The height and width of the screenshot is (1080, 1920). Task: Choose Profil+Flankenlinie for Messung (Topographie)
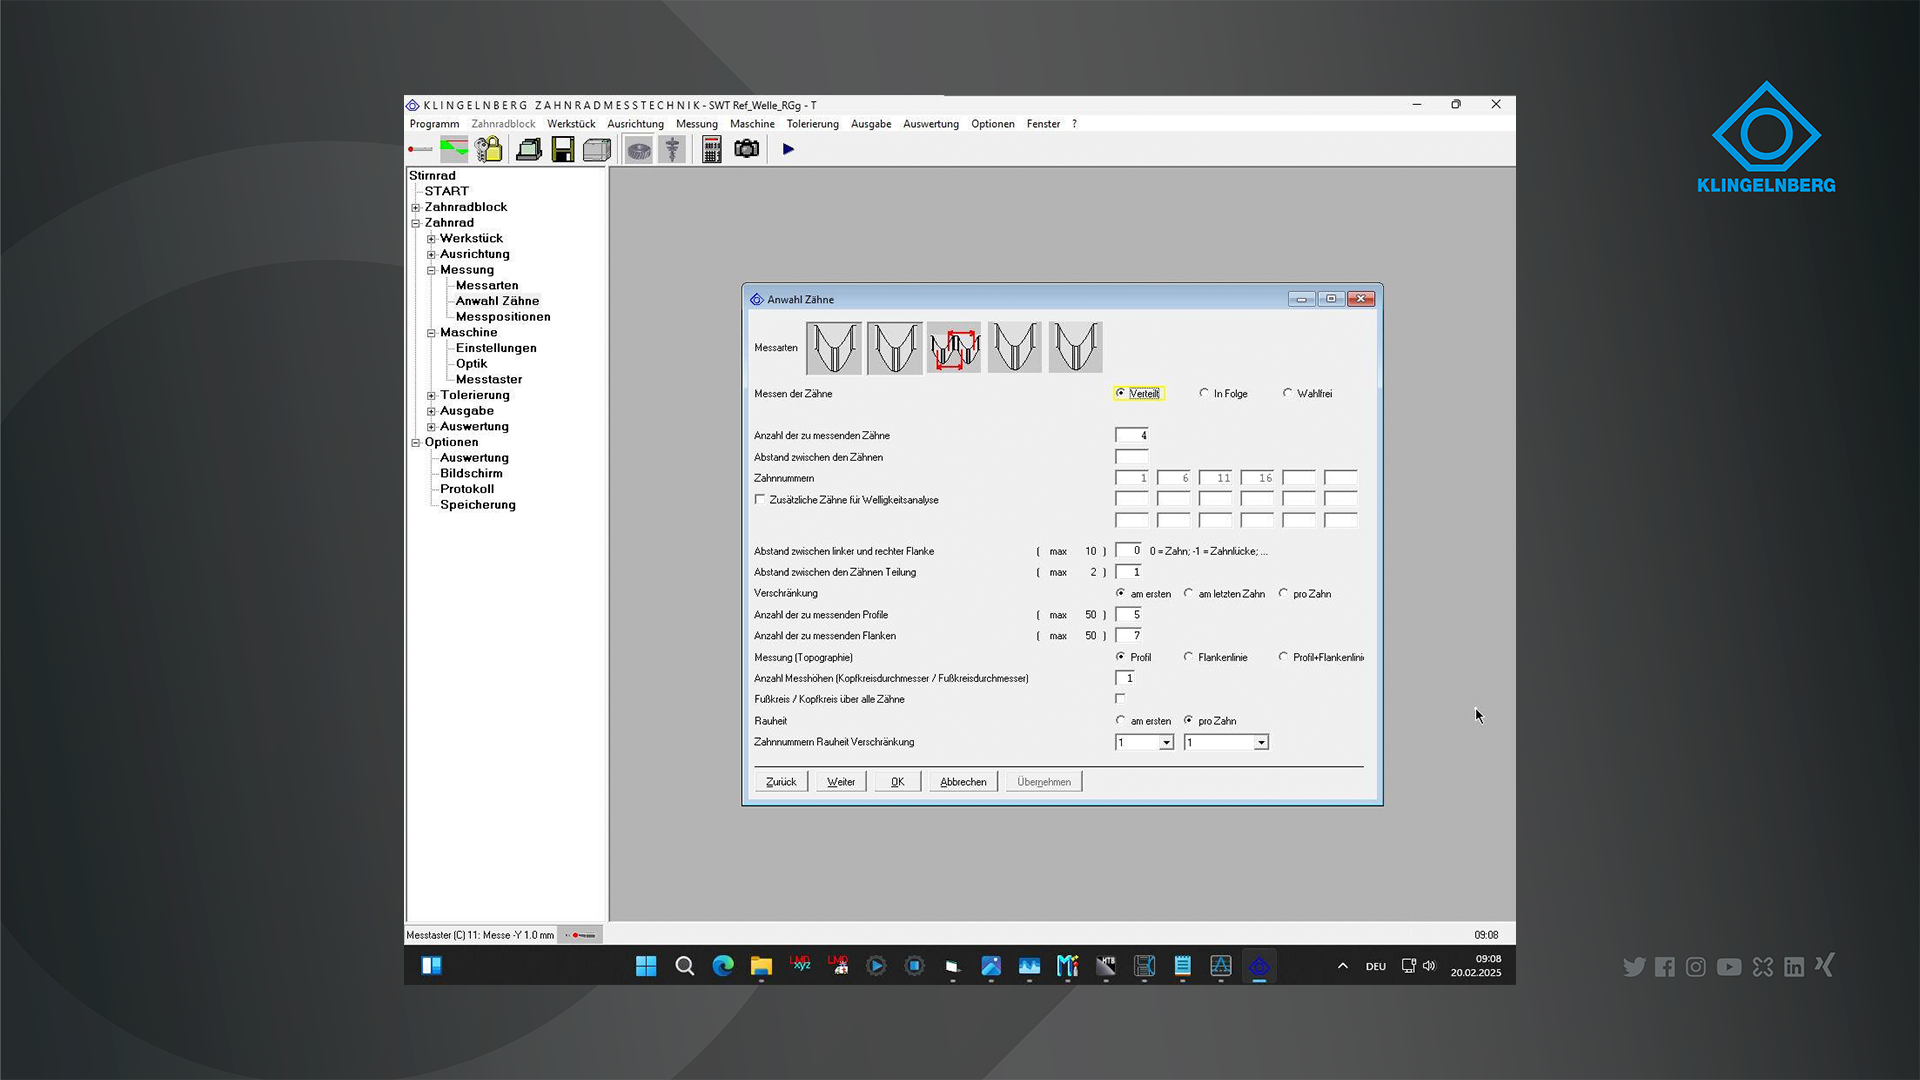pyautogui.click(x=1283, y=657)
